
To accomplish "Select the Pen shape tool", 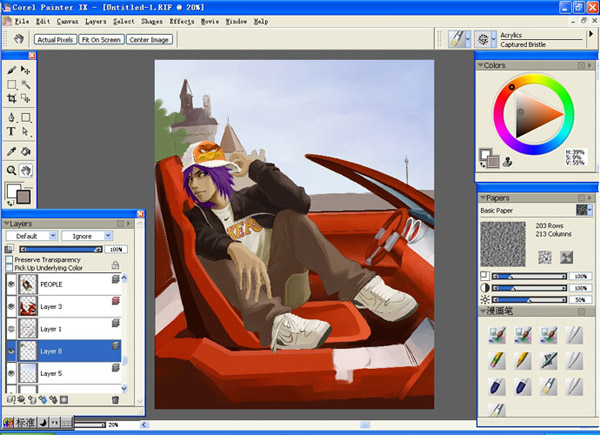I will click(x=11, y=117).
